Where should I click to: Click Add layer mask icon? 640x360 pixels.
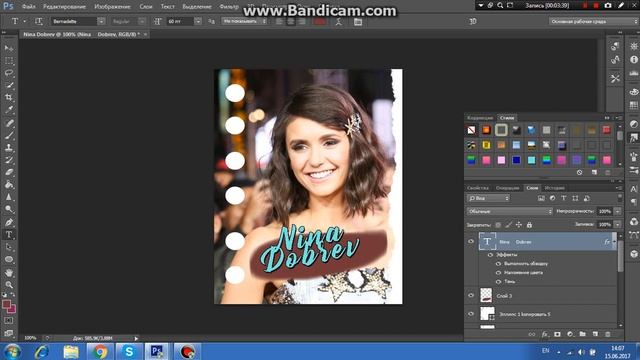[x=557, y=334]
